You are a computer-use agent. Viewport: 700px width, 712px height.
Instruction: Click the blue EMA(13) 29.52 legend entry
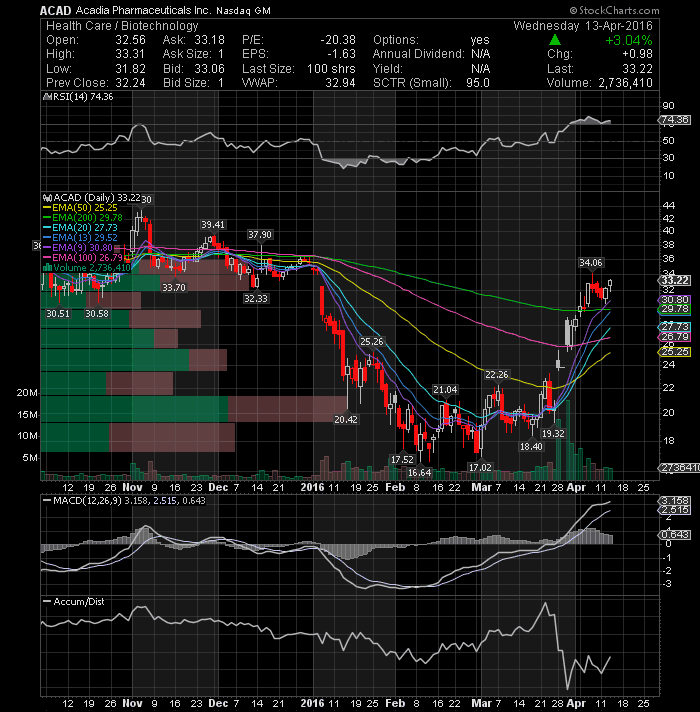click(x=80, y=237)
